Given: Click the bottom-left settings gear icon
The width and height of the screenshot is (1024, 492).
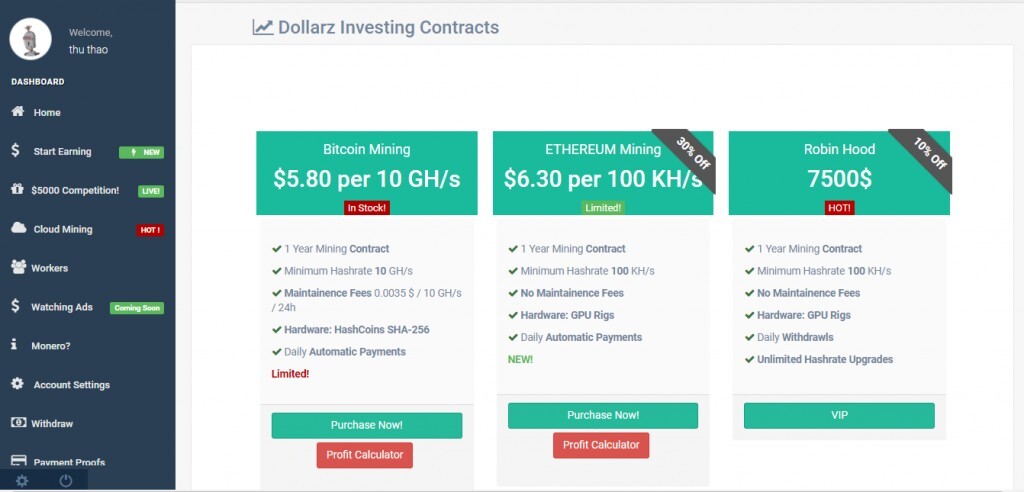Looking at the screenshot, I should (x=22, y=481).
